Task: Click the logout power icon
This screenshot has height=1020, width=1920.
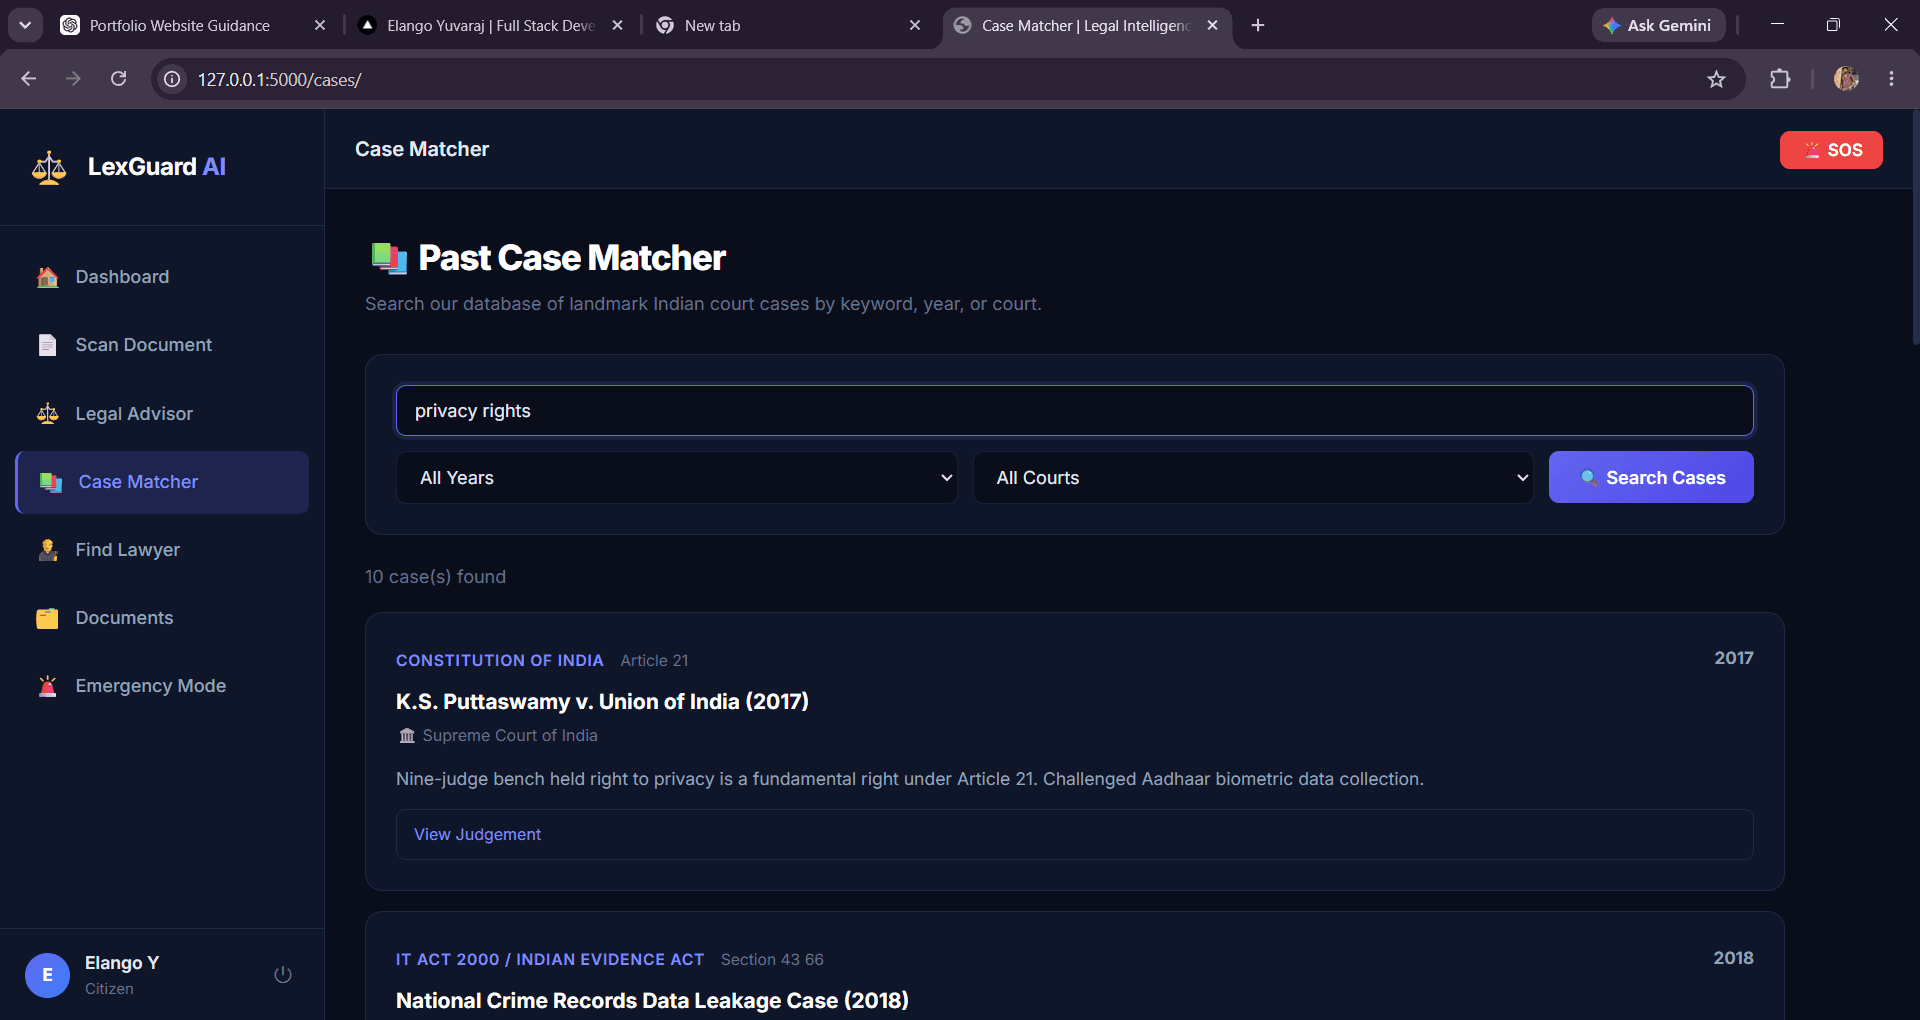Action: coord(283,974)
